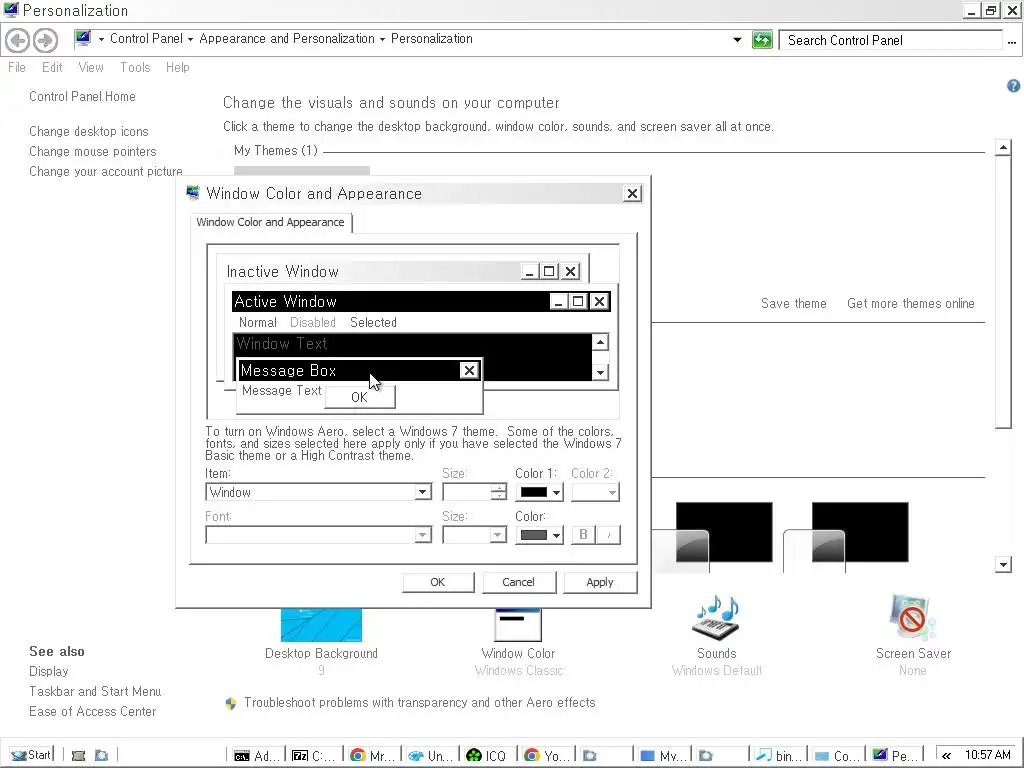
Task: Open address bar history dropdown arrow
Action: pyautogui.click(x=737, y=40)
